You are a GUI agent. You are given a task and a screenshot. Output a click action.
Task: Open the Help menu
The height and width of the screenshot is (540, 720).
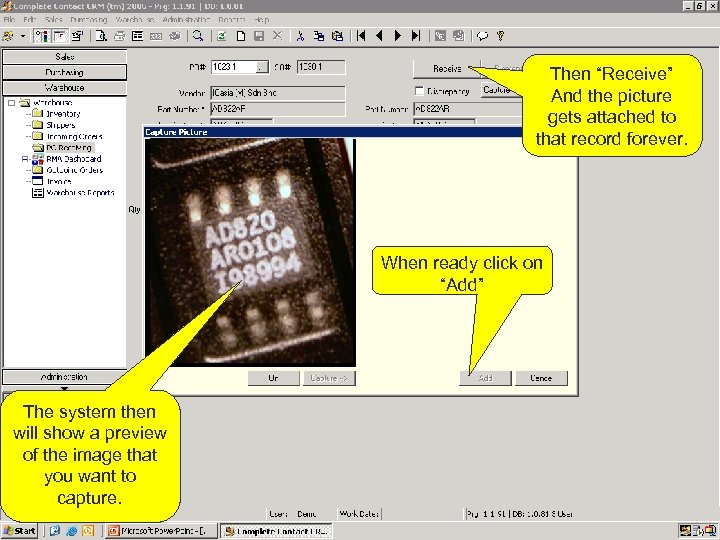coord(262,20)
